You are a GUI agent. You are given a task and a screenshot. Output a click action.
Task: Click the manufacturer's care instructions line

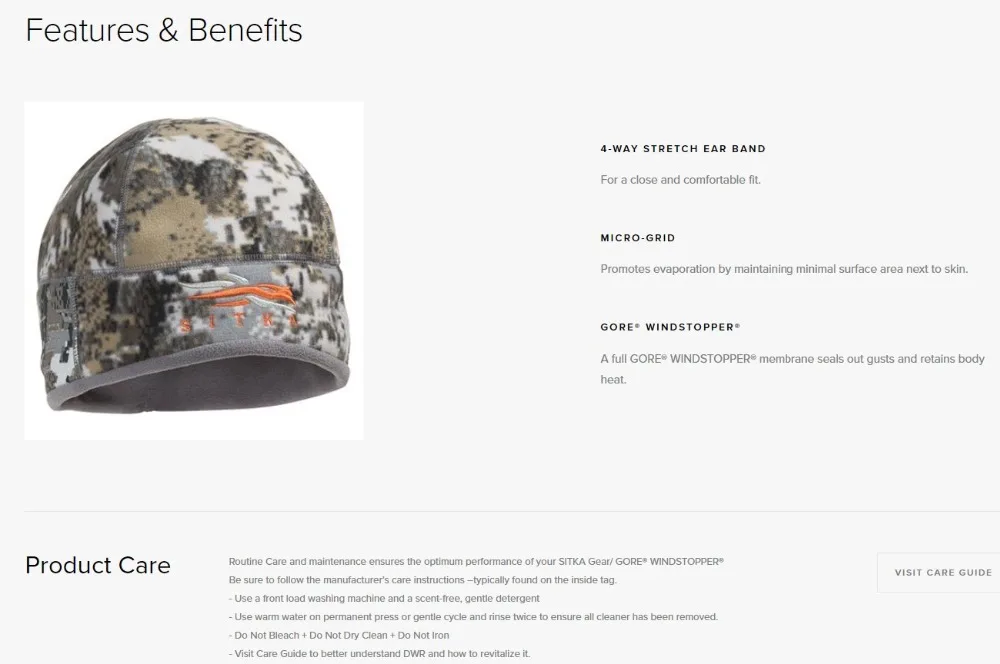423,580
